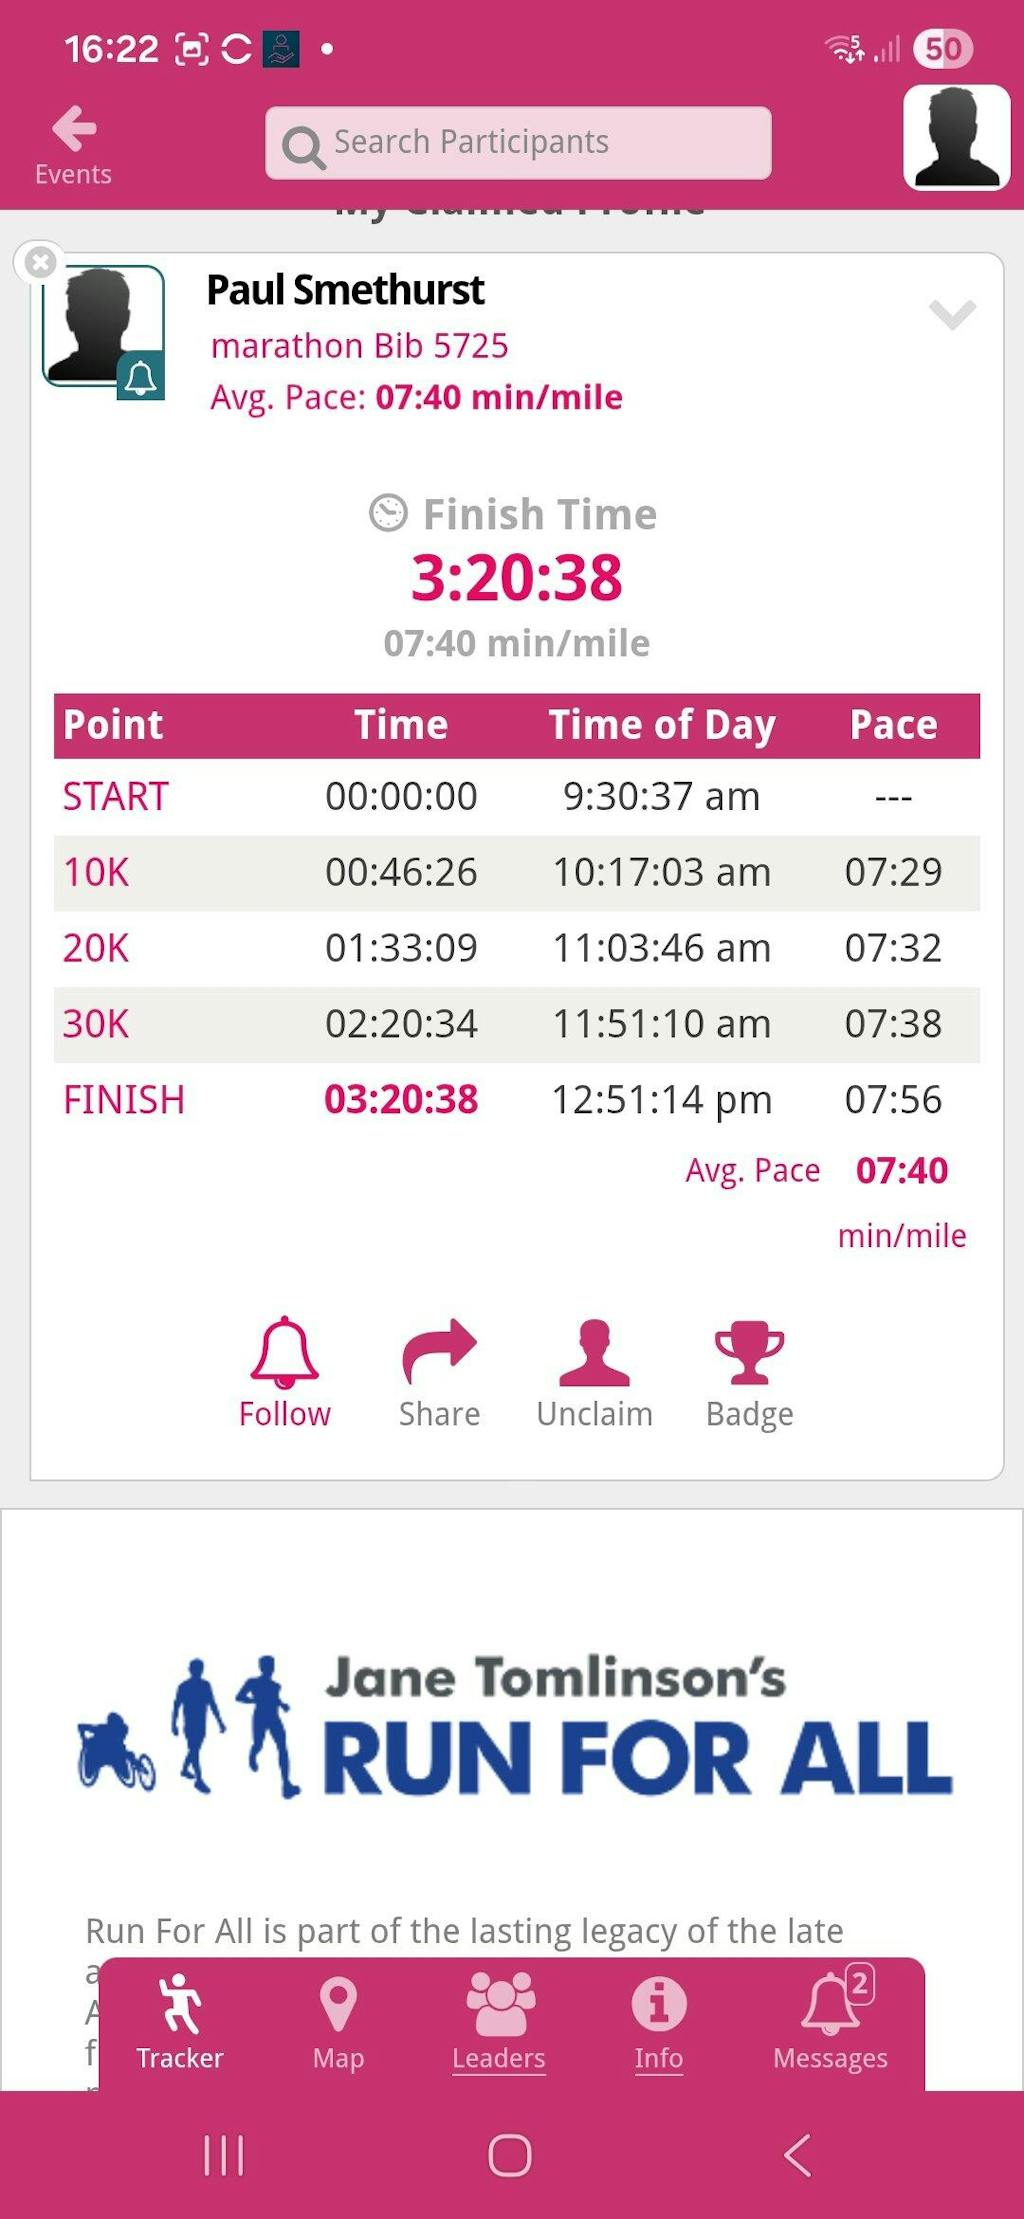The width and height of the screenshot is (1024, 2219).
Task: Share the race result
Action: coord(439,1372)
